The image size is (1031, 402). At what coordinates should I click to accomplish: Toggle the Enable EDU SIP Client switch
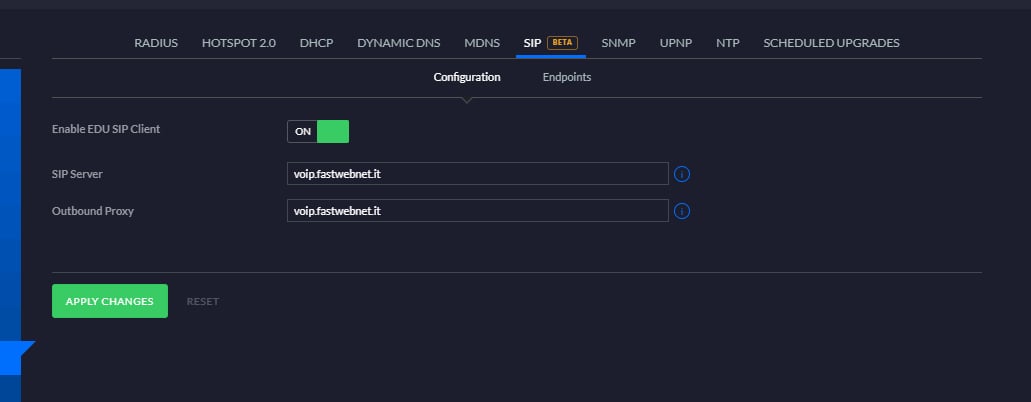click(x=318, y=132)
